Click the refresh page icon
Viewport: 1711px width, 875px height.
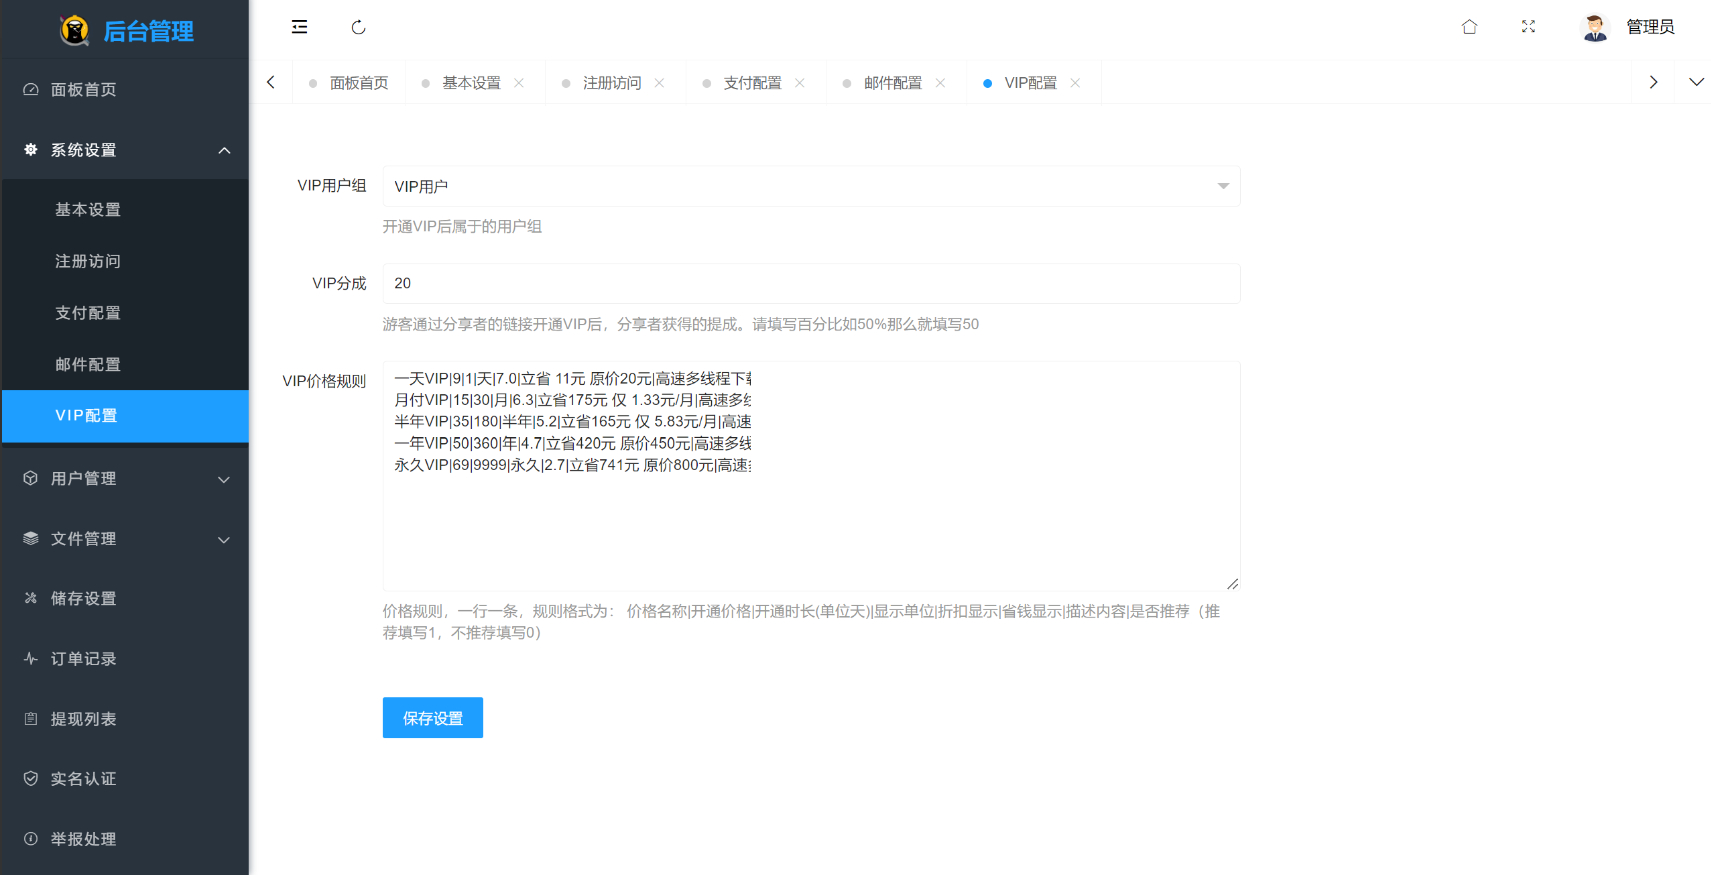(x=358, y=27)
